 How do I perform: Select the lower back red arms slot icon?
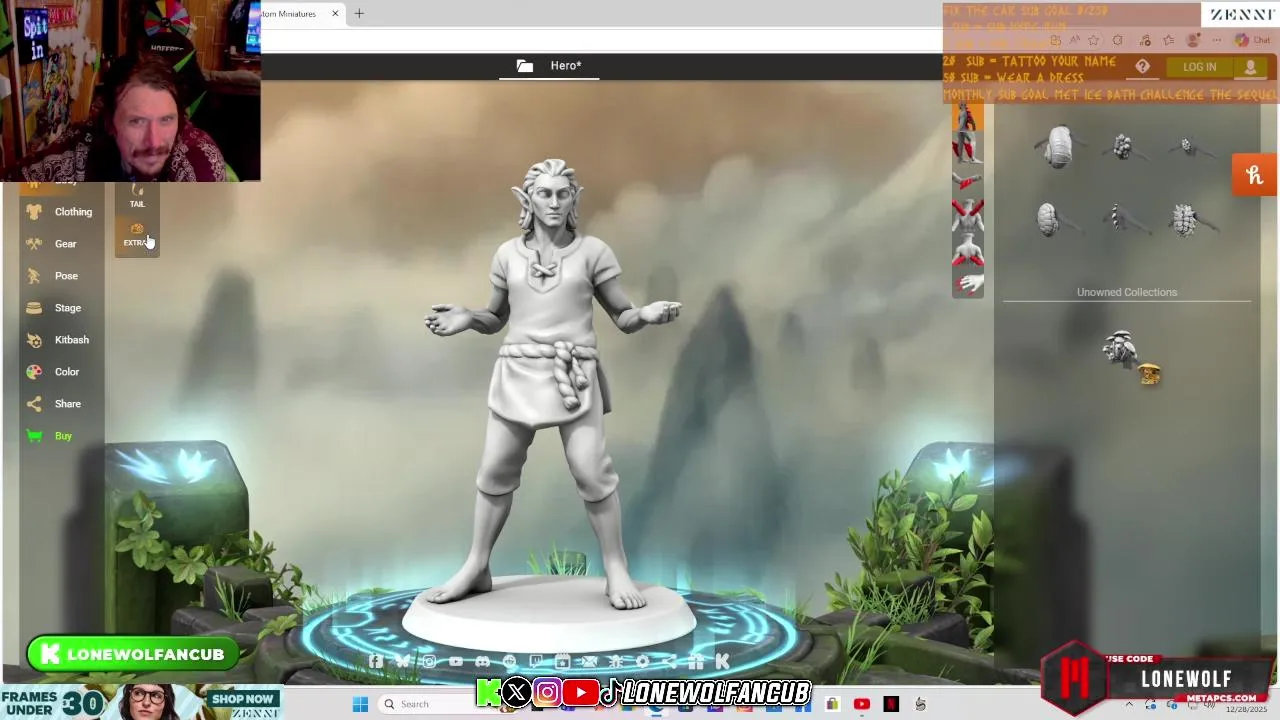point(967,250)
